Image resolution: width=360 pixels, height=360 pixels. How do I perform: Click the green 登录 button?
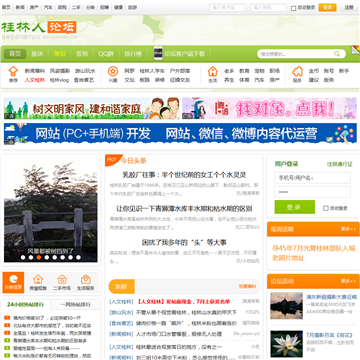[x=295, y=207]
